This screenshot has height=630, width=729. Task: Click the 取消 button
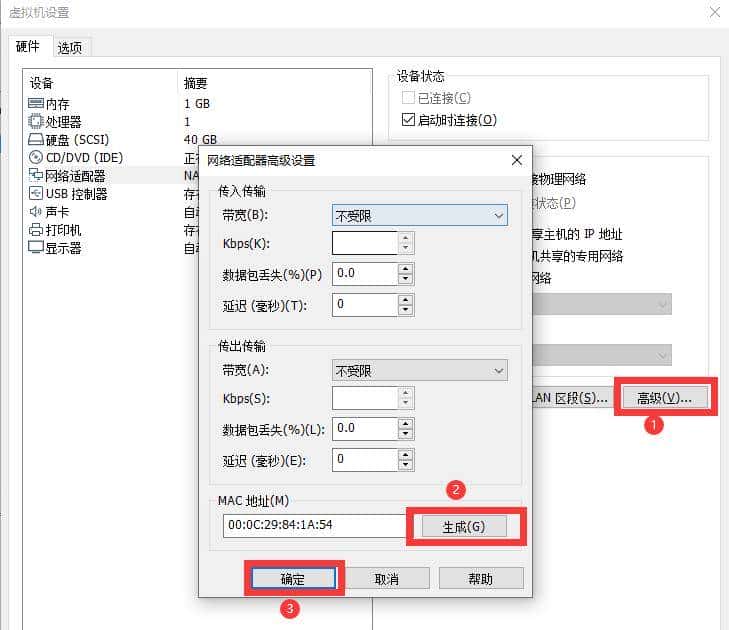pyautogui.click(x=387, y=579)
